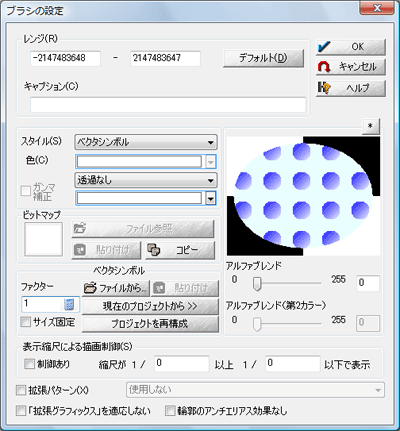Click the デフォルト(D) button
Image resolution: width=400 pixels, height=431 pixels.
(263, 59)
